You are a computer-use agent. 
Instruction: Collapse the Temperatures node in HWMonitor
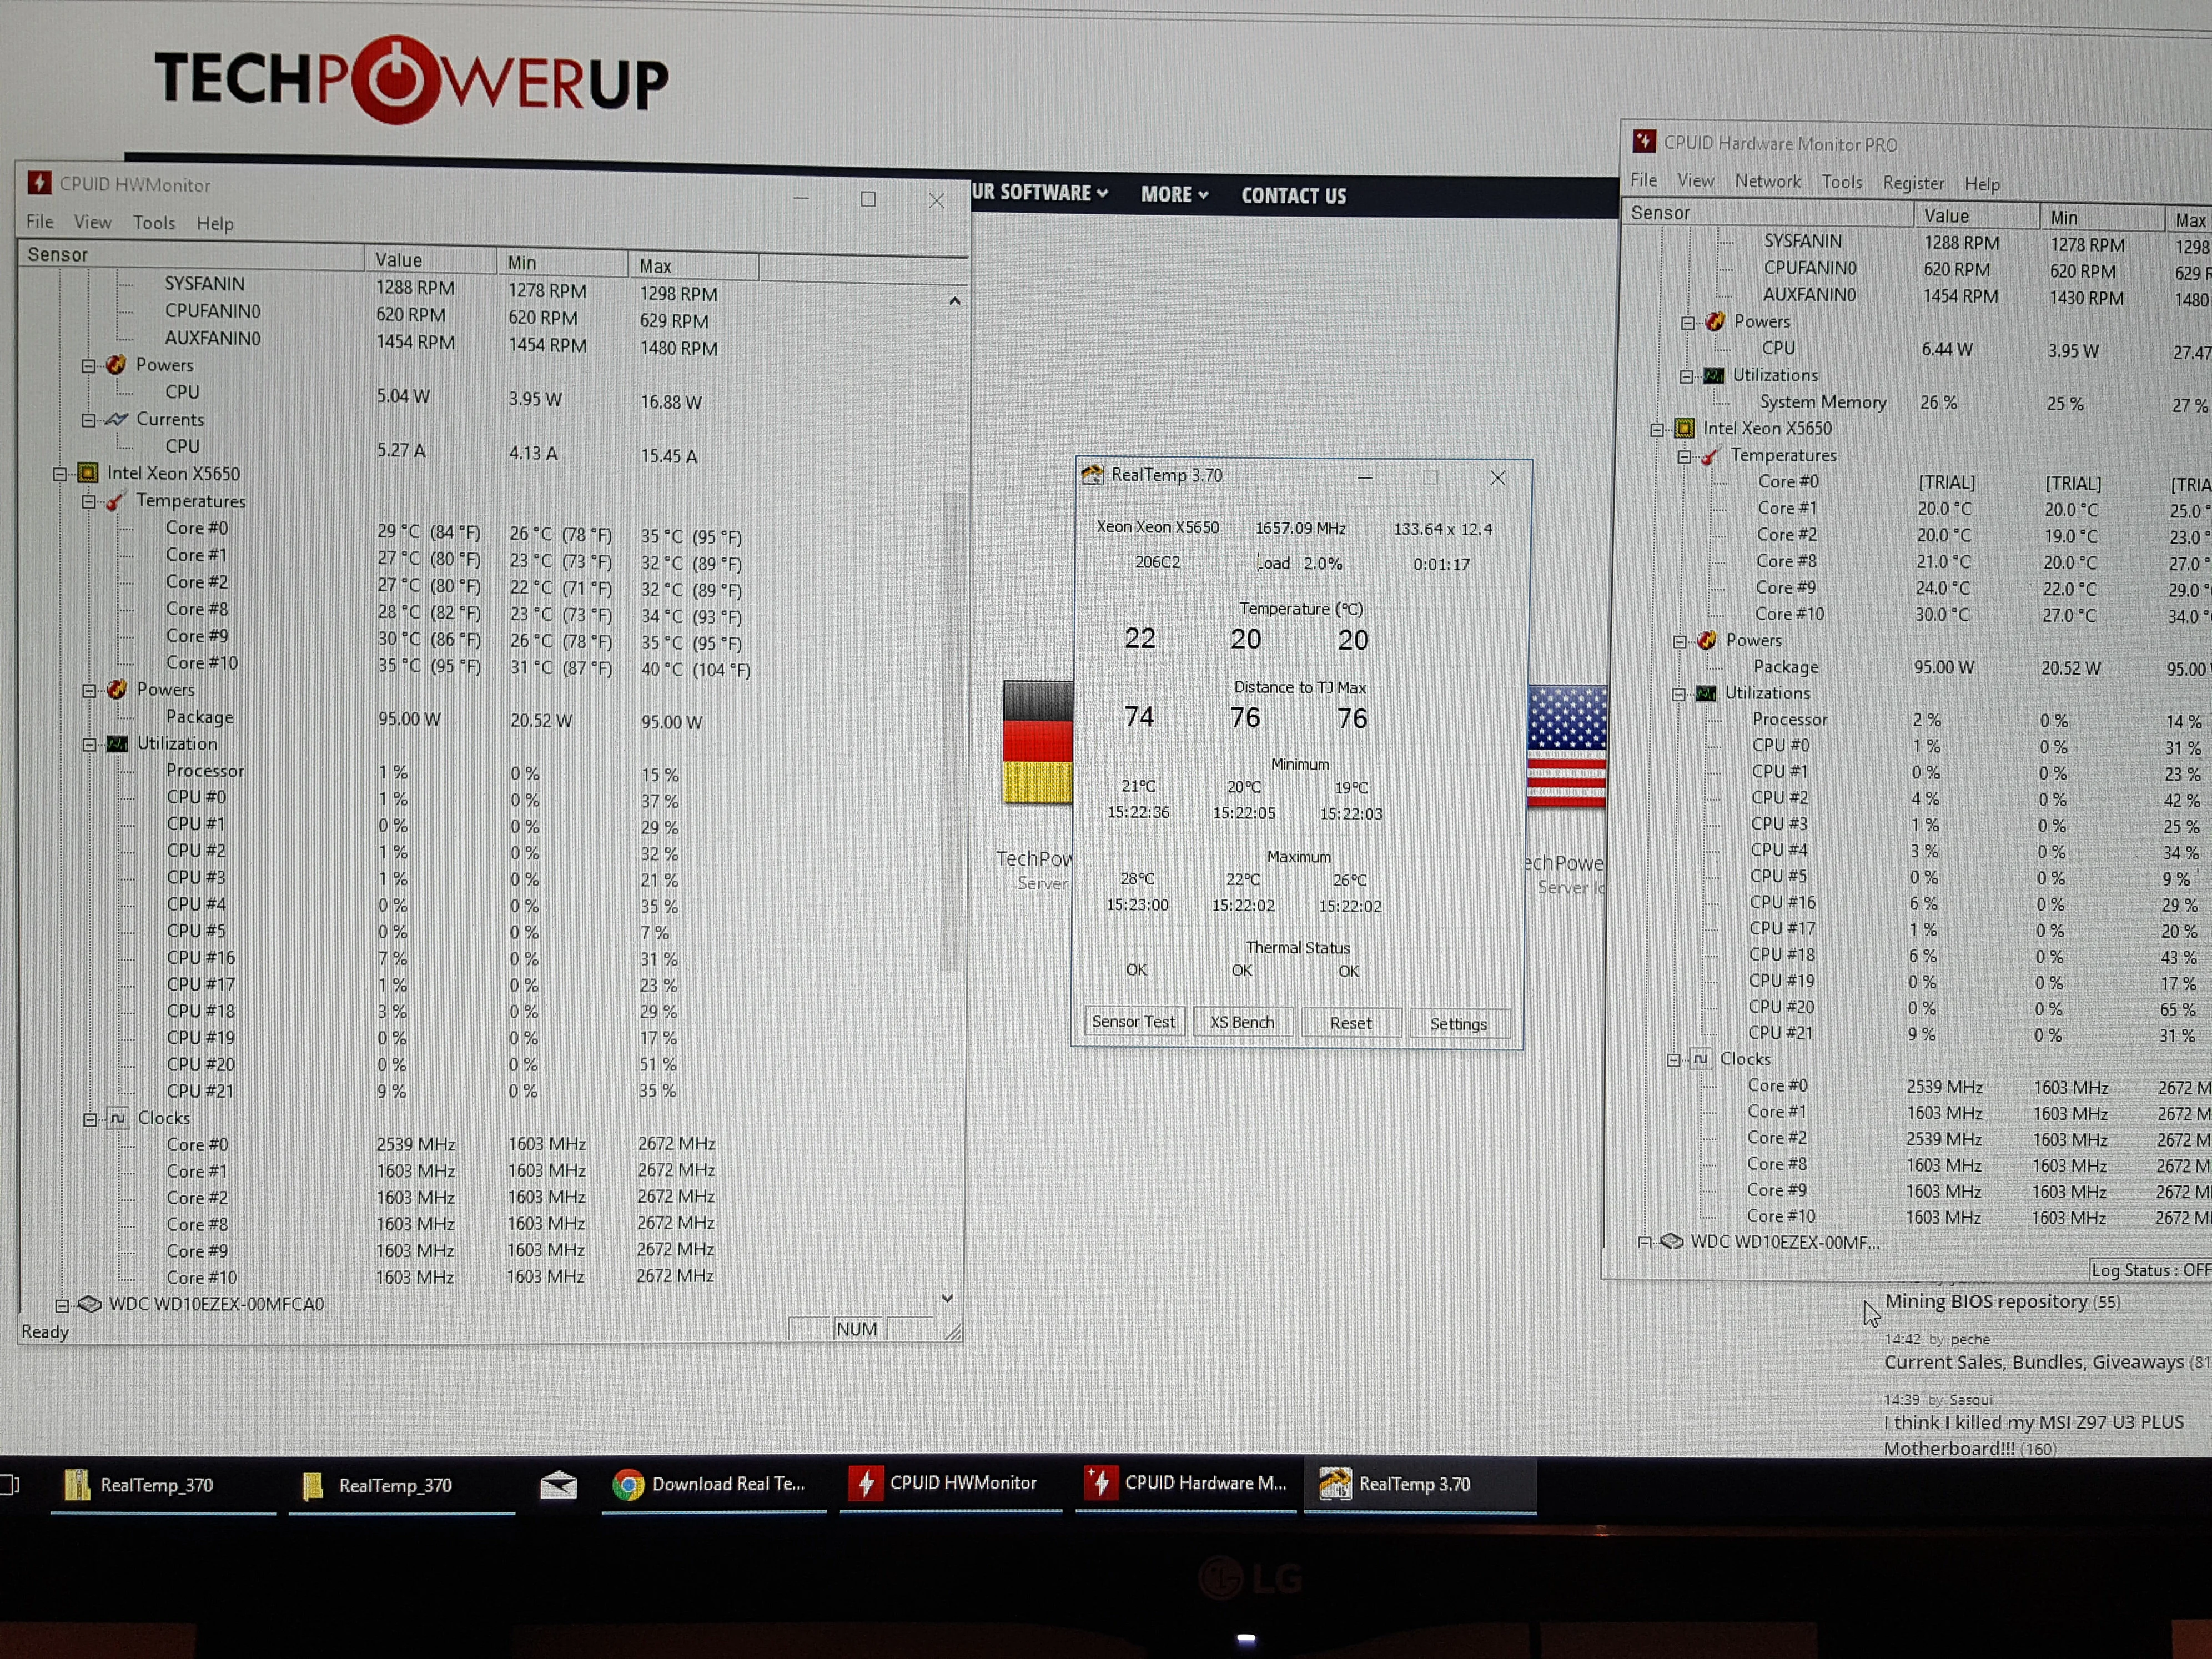click(89, 501)
